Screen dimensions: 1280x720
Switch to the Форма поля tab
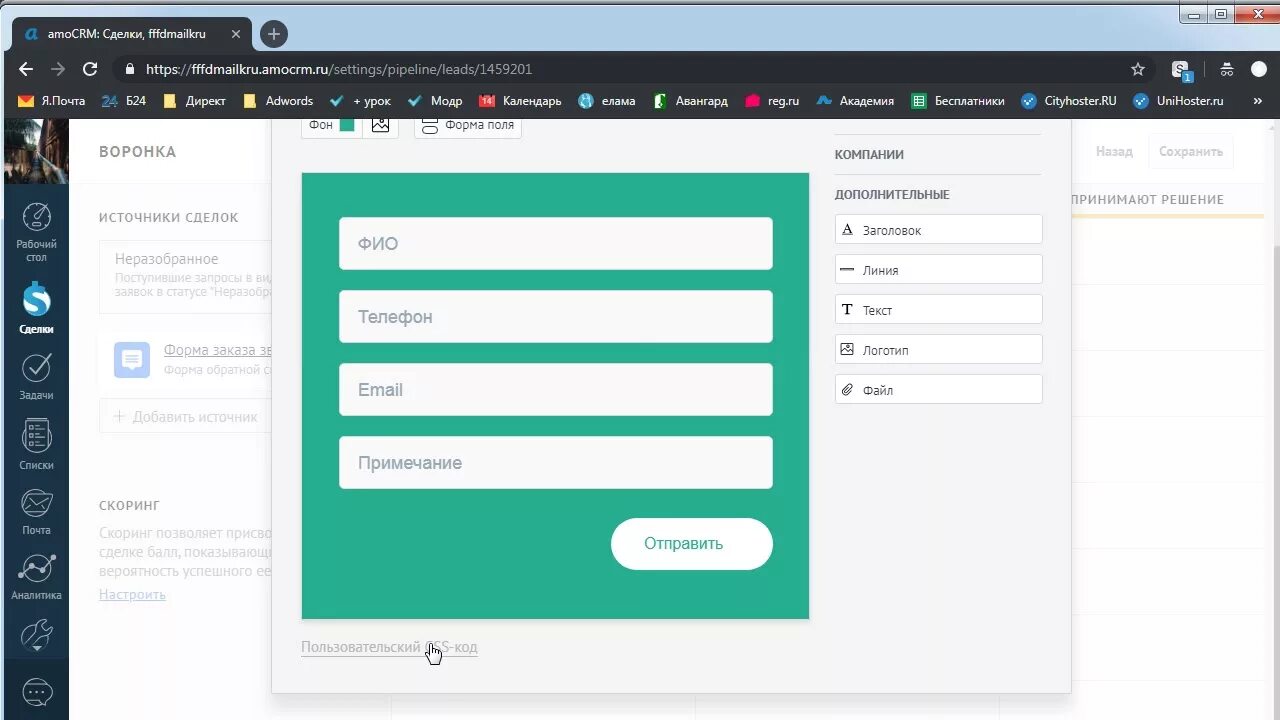pyautogui.click(x=467, y=124)
